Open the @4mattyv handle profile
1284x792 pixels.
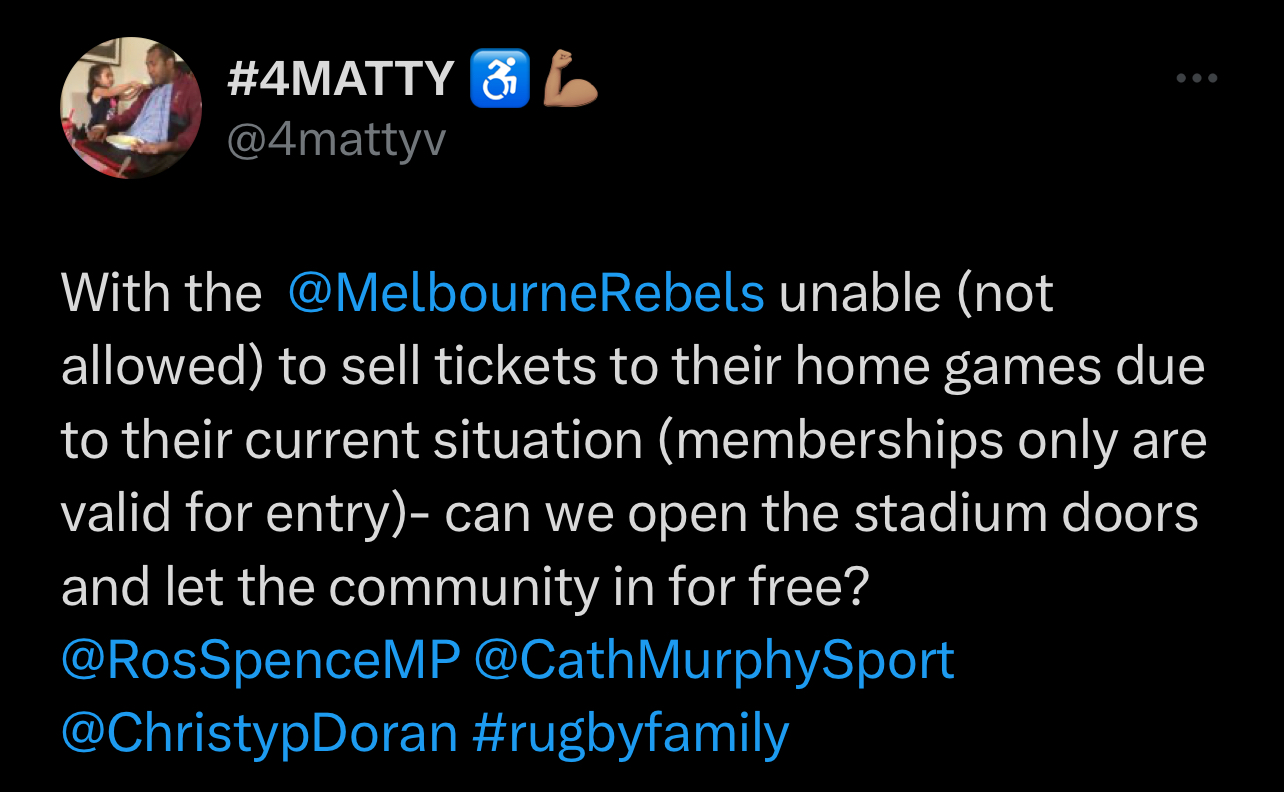335,139
